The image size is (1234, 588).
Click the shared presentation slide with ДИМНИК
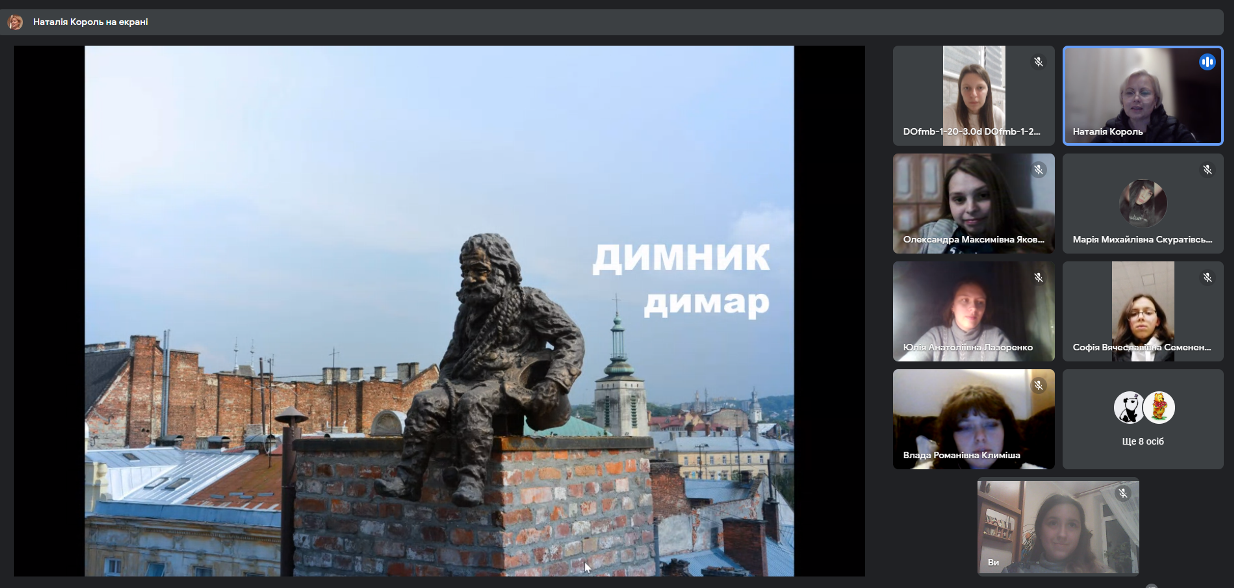439,311
